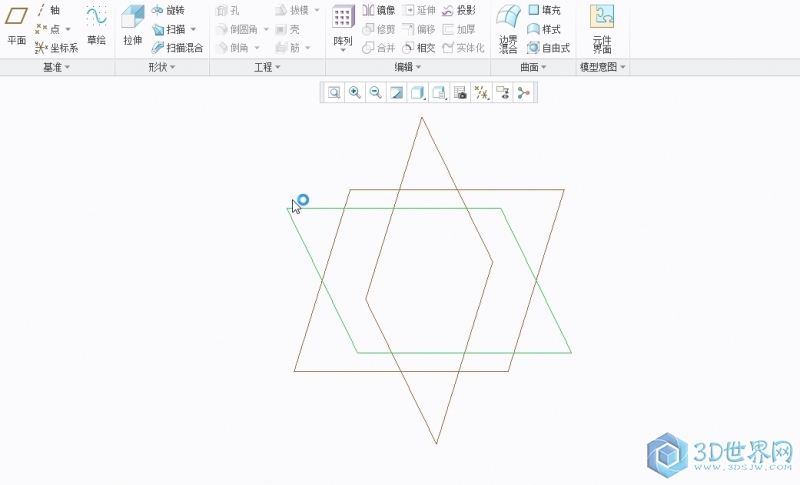The height and width of the screenshot is (485, 800).
Task: Create a 坐标系 coordinate system
Action: (57, 48)
